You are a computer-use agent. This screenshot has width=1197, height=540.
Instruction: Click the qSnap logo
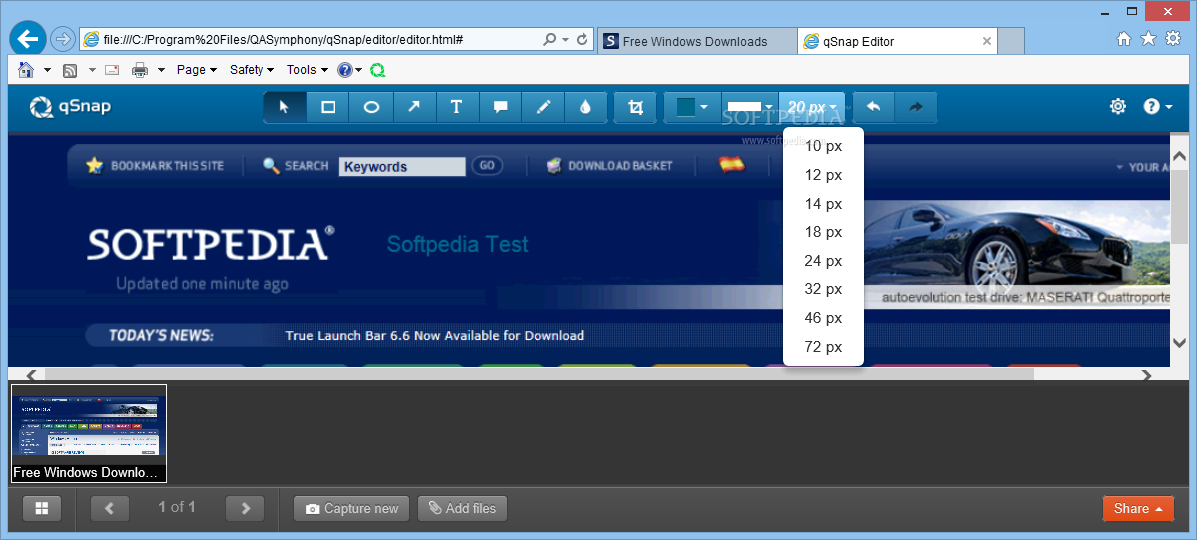70,107
